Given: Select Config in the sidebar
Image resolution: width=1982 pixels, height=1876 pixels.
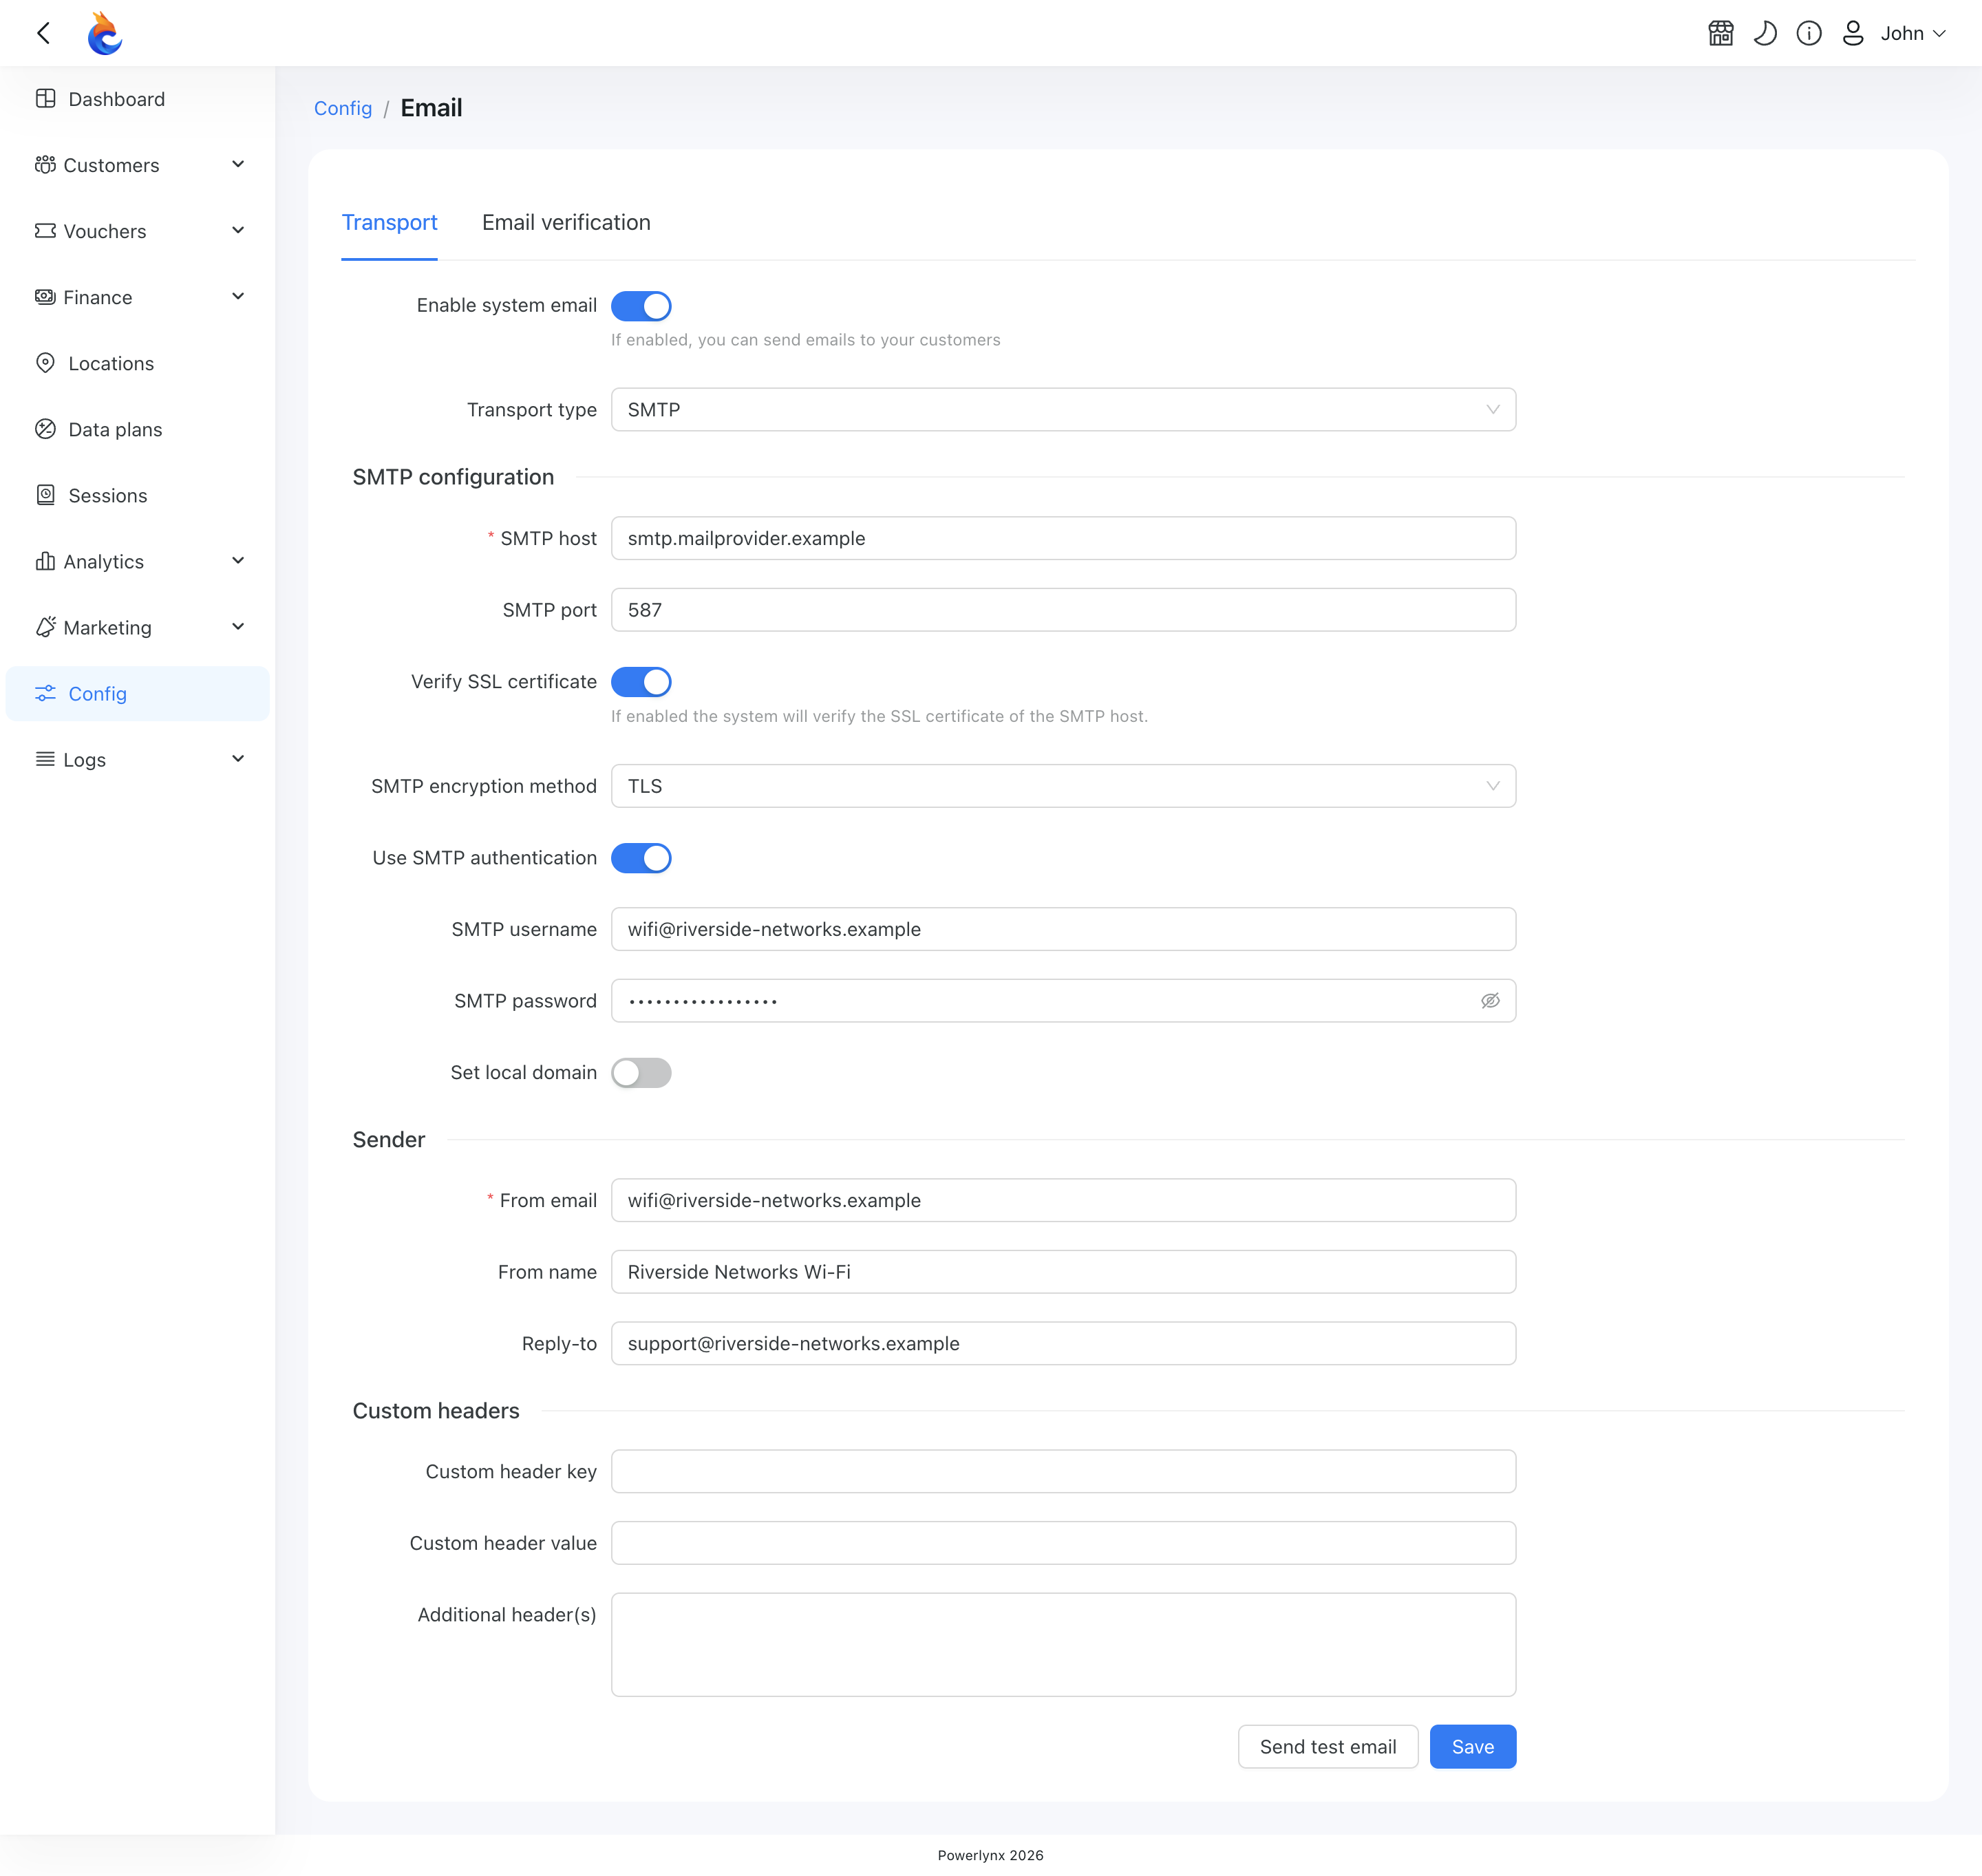Looking at the screenshot, I should pyautogui.click(x=138, y=693).
